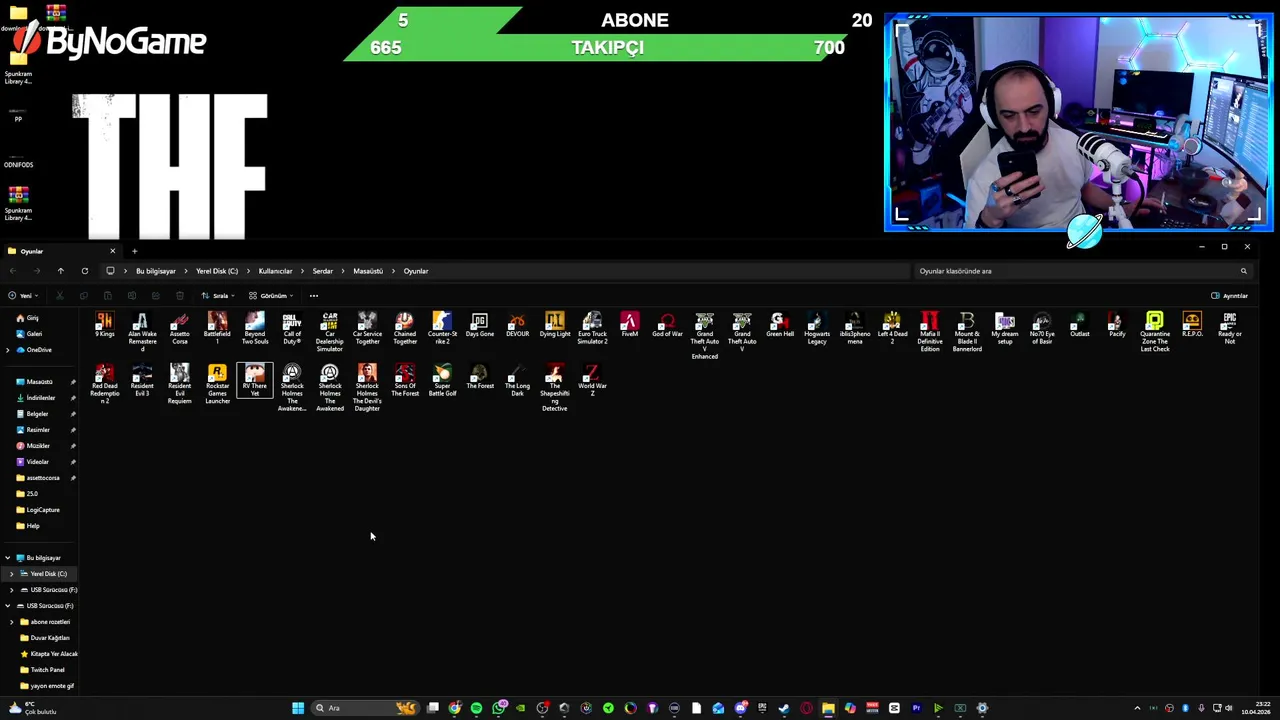Screen dimensions: 1280x720
Task: Expand the abone rozetleri folder node
Action: [x=11, y=622]
